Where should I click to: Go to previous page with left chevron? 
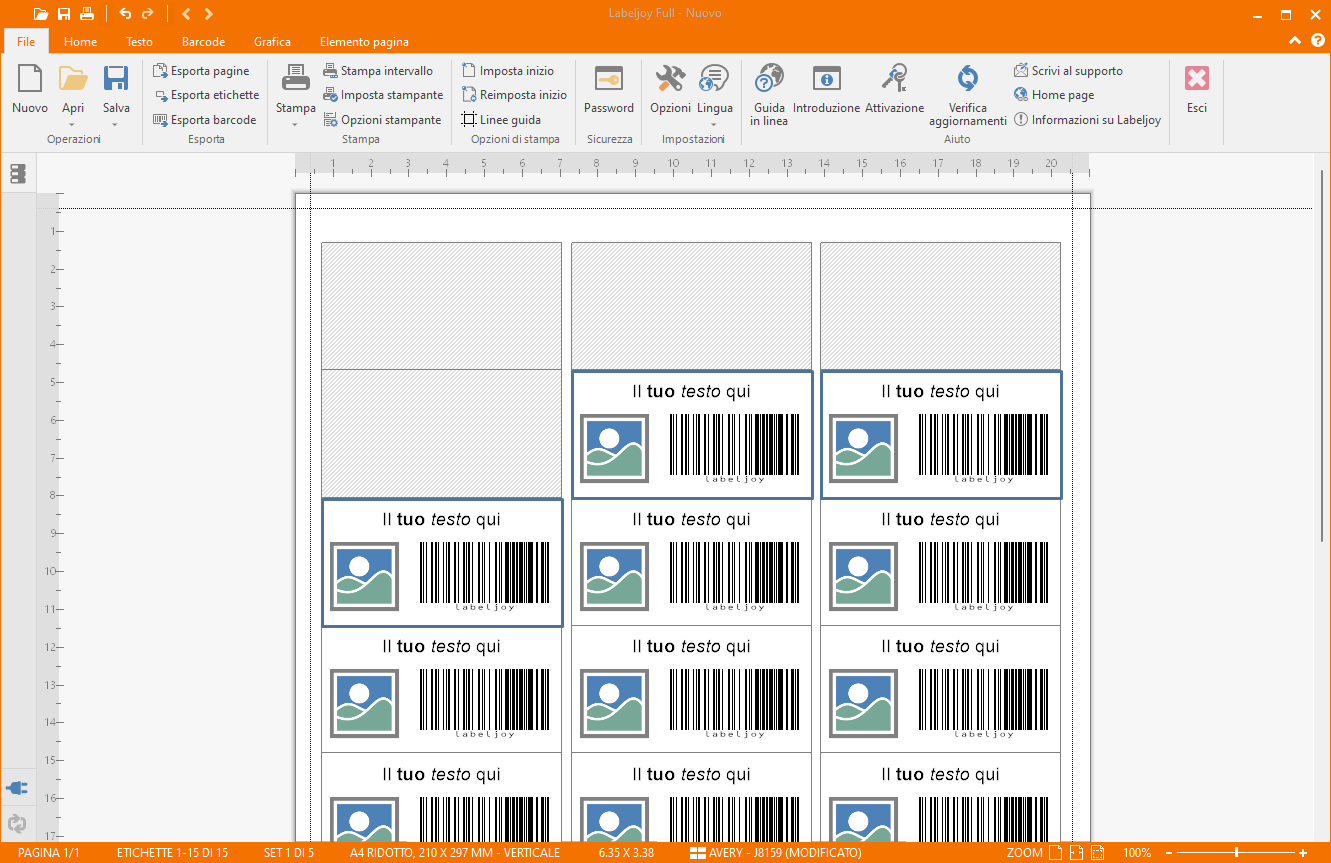pyautogui.click(x=187, y=14)
